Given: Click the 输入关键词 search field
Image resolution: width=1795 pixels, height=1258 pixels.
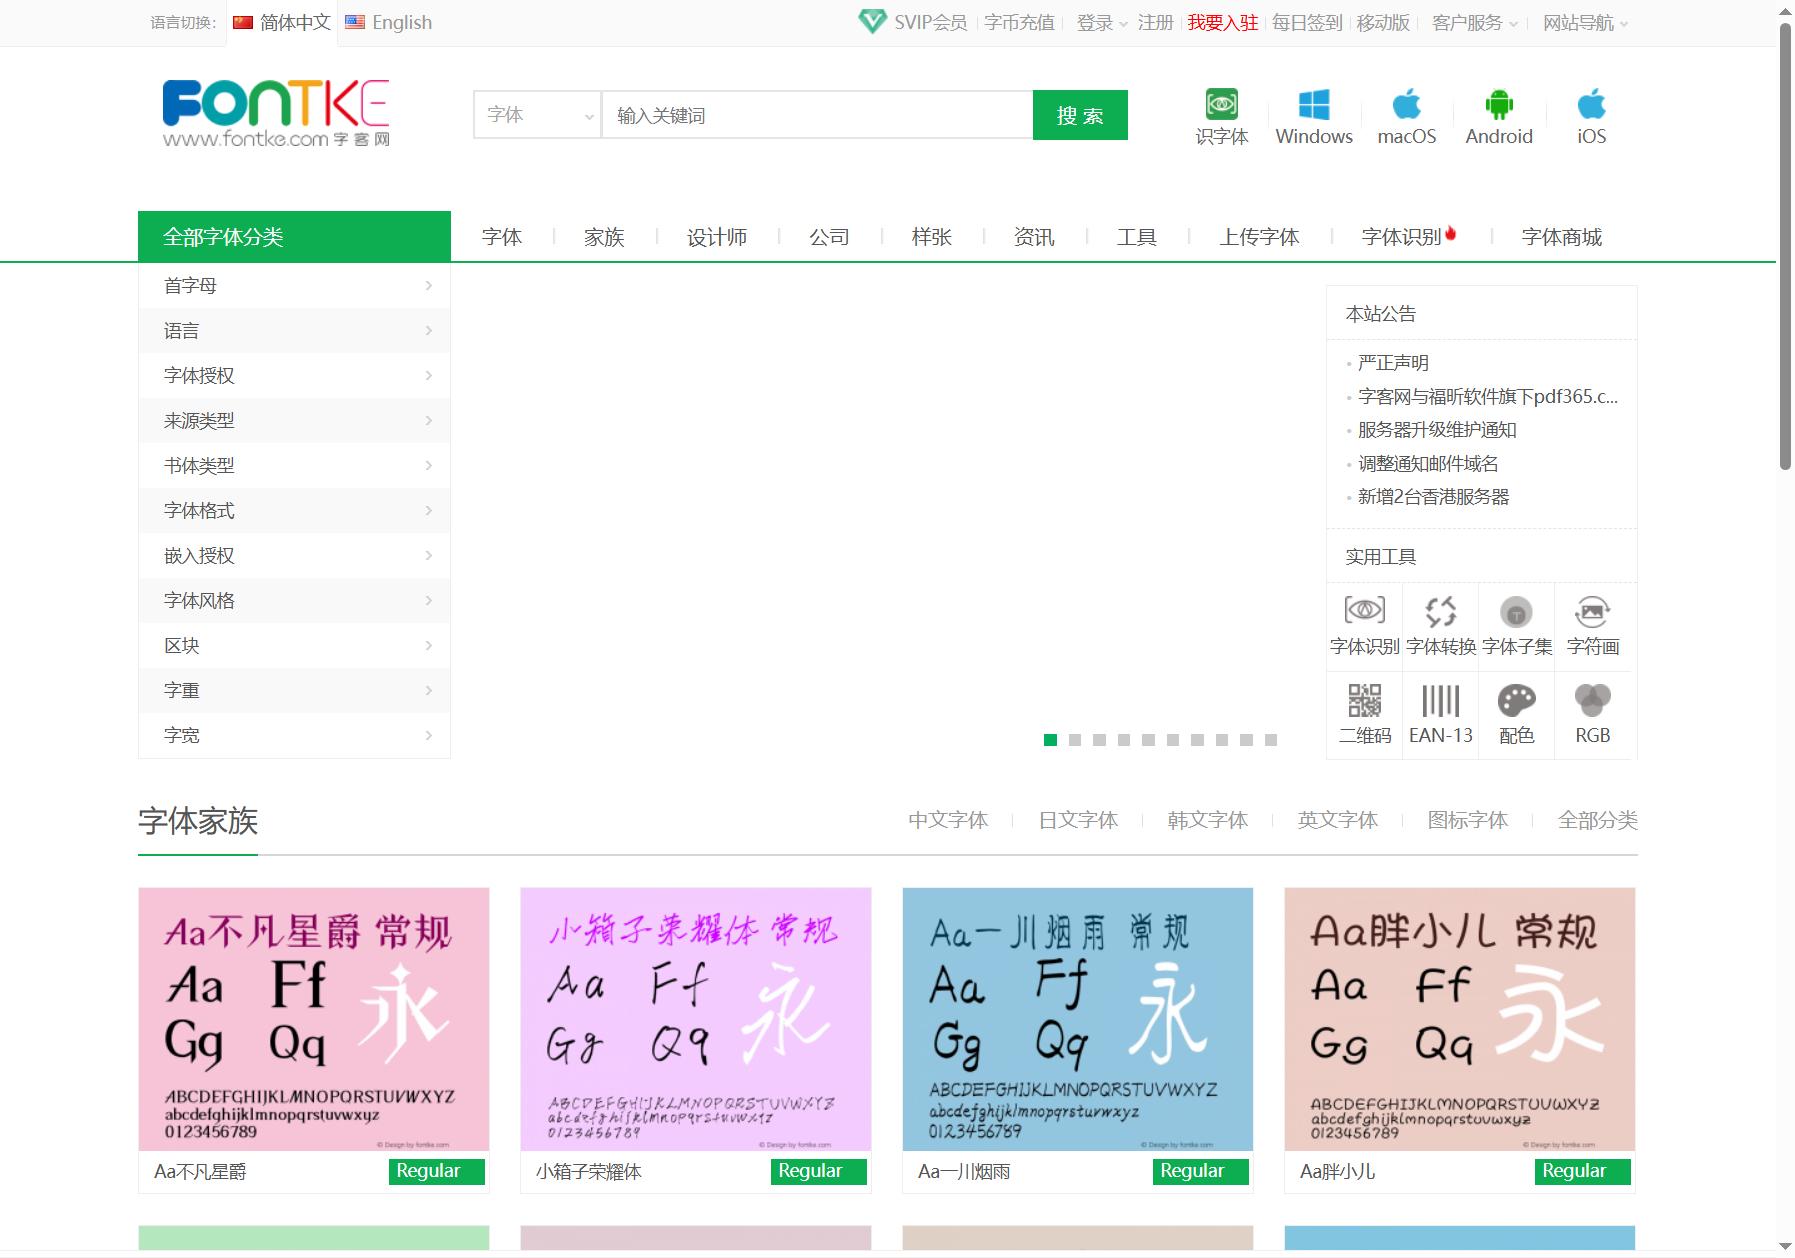Looking at the screenshot, I should click(x=817, y=115).
